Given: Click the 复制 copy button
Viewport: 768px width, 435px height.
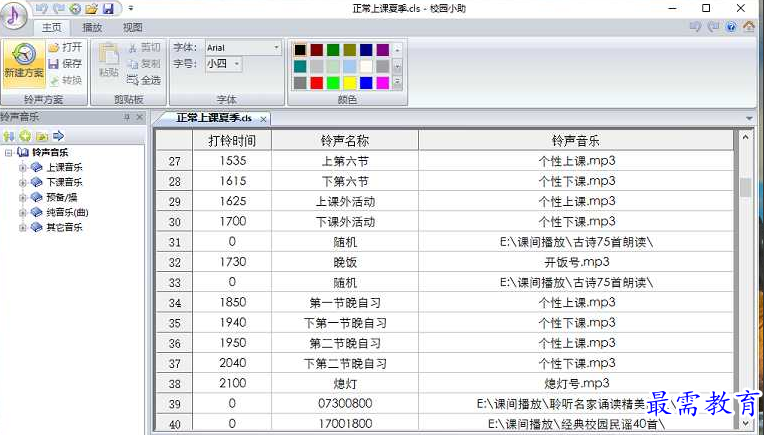Looking at the screenshot, I should click(x=144, y=64).
